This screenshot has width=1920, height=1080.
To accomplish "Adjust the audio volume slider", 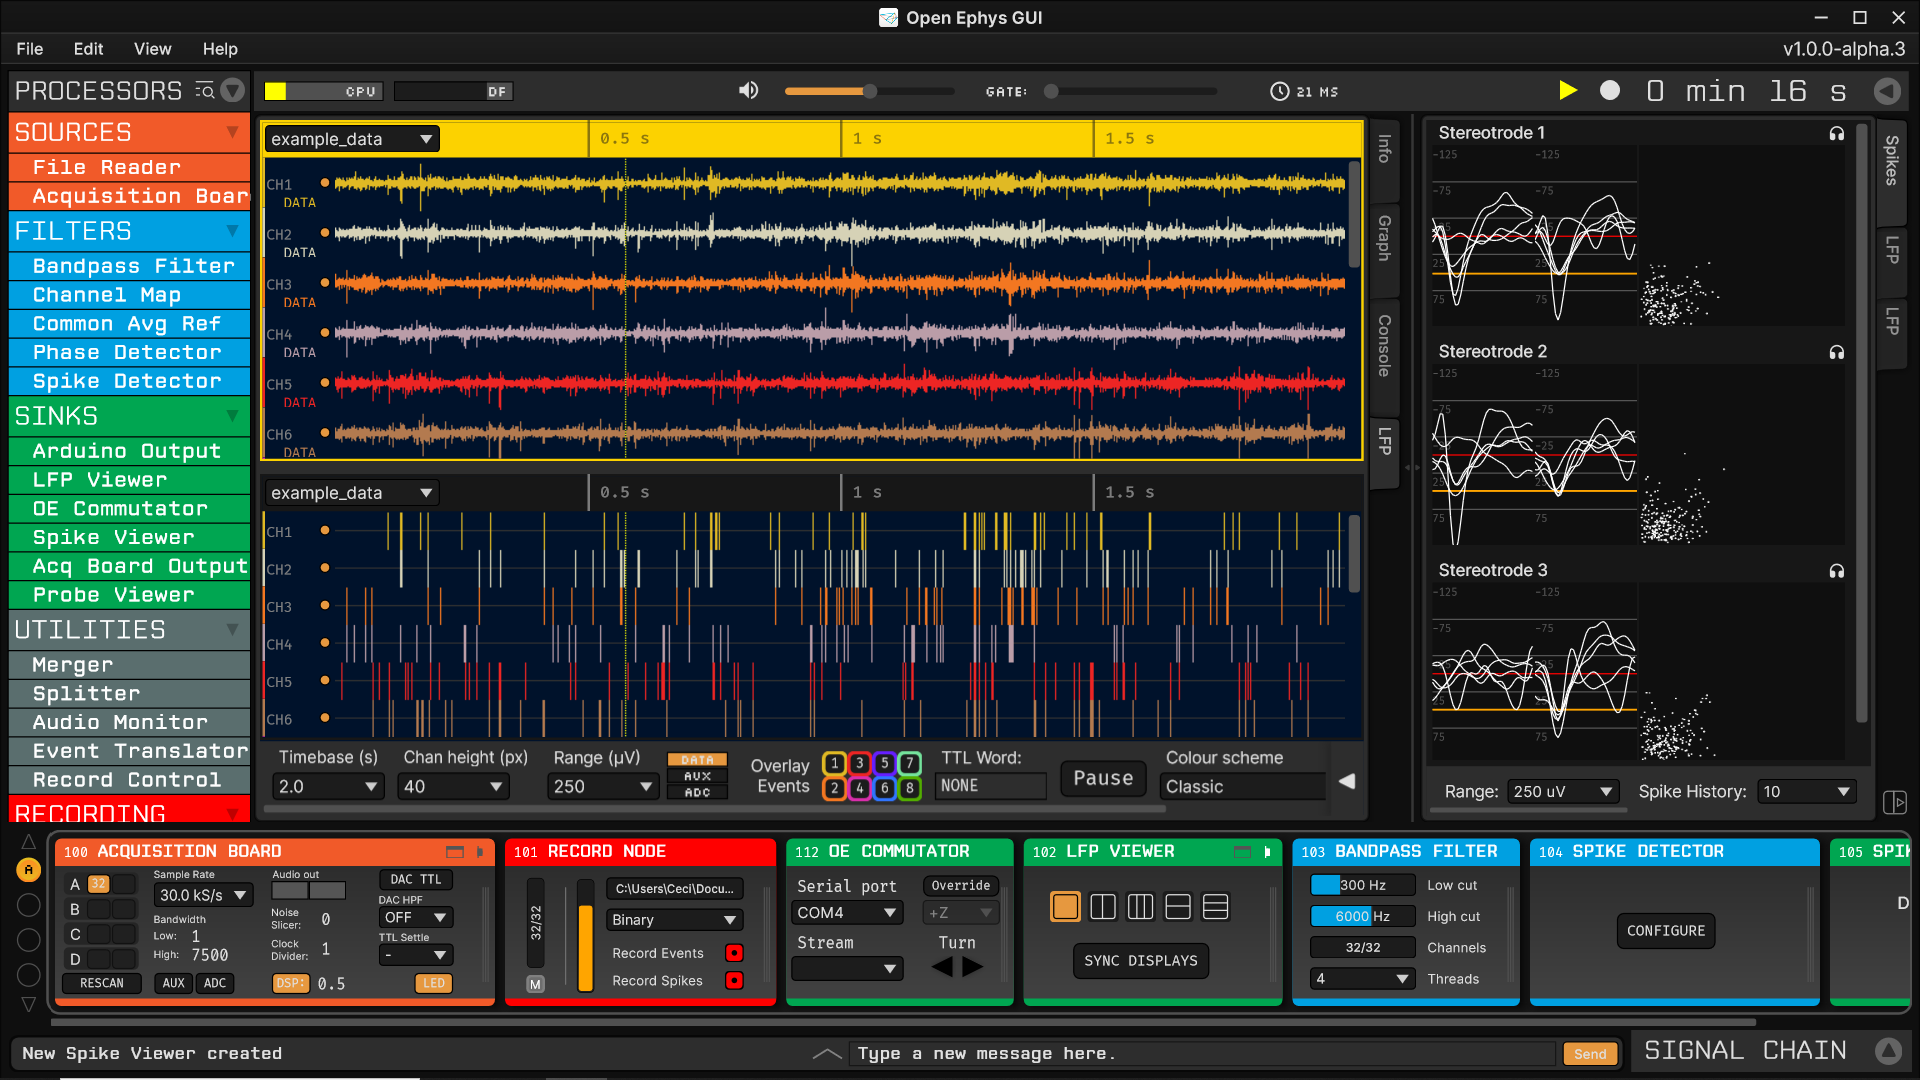I will (870, 91).
